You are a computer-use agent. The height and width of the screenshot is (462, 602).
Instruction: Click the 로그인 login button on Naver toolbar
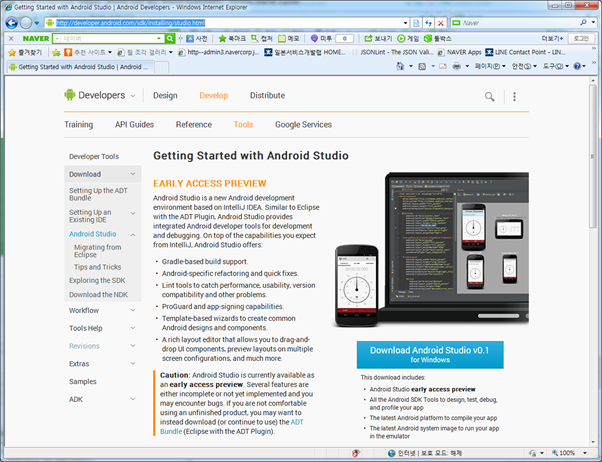(x=581, y=38)
